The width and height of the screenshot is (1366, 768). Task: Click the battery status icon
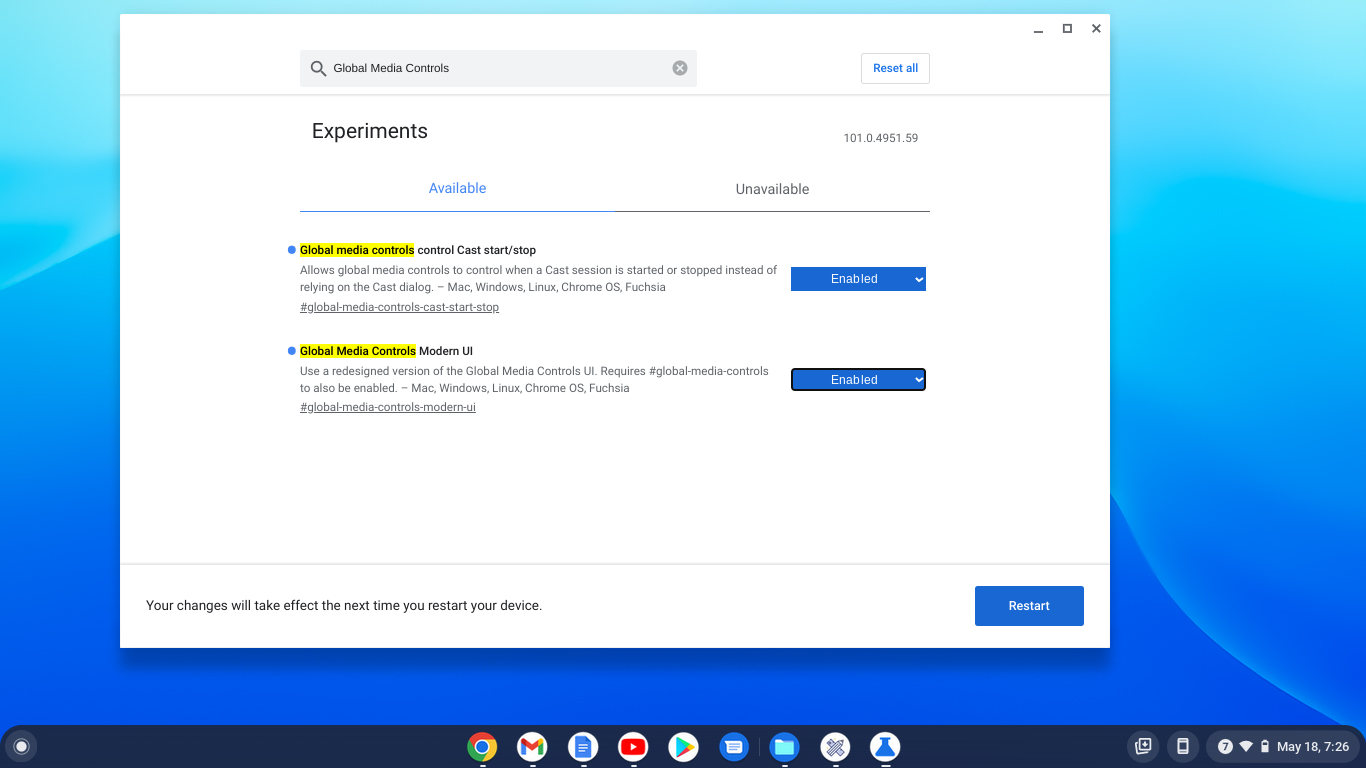[x=1265, y=746]
